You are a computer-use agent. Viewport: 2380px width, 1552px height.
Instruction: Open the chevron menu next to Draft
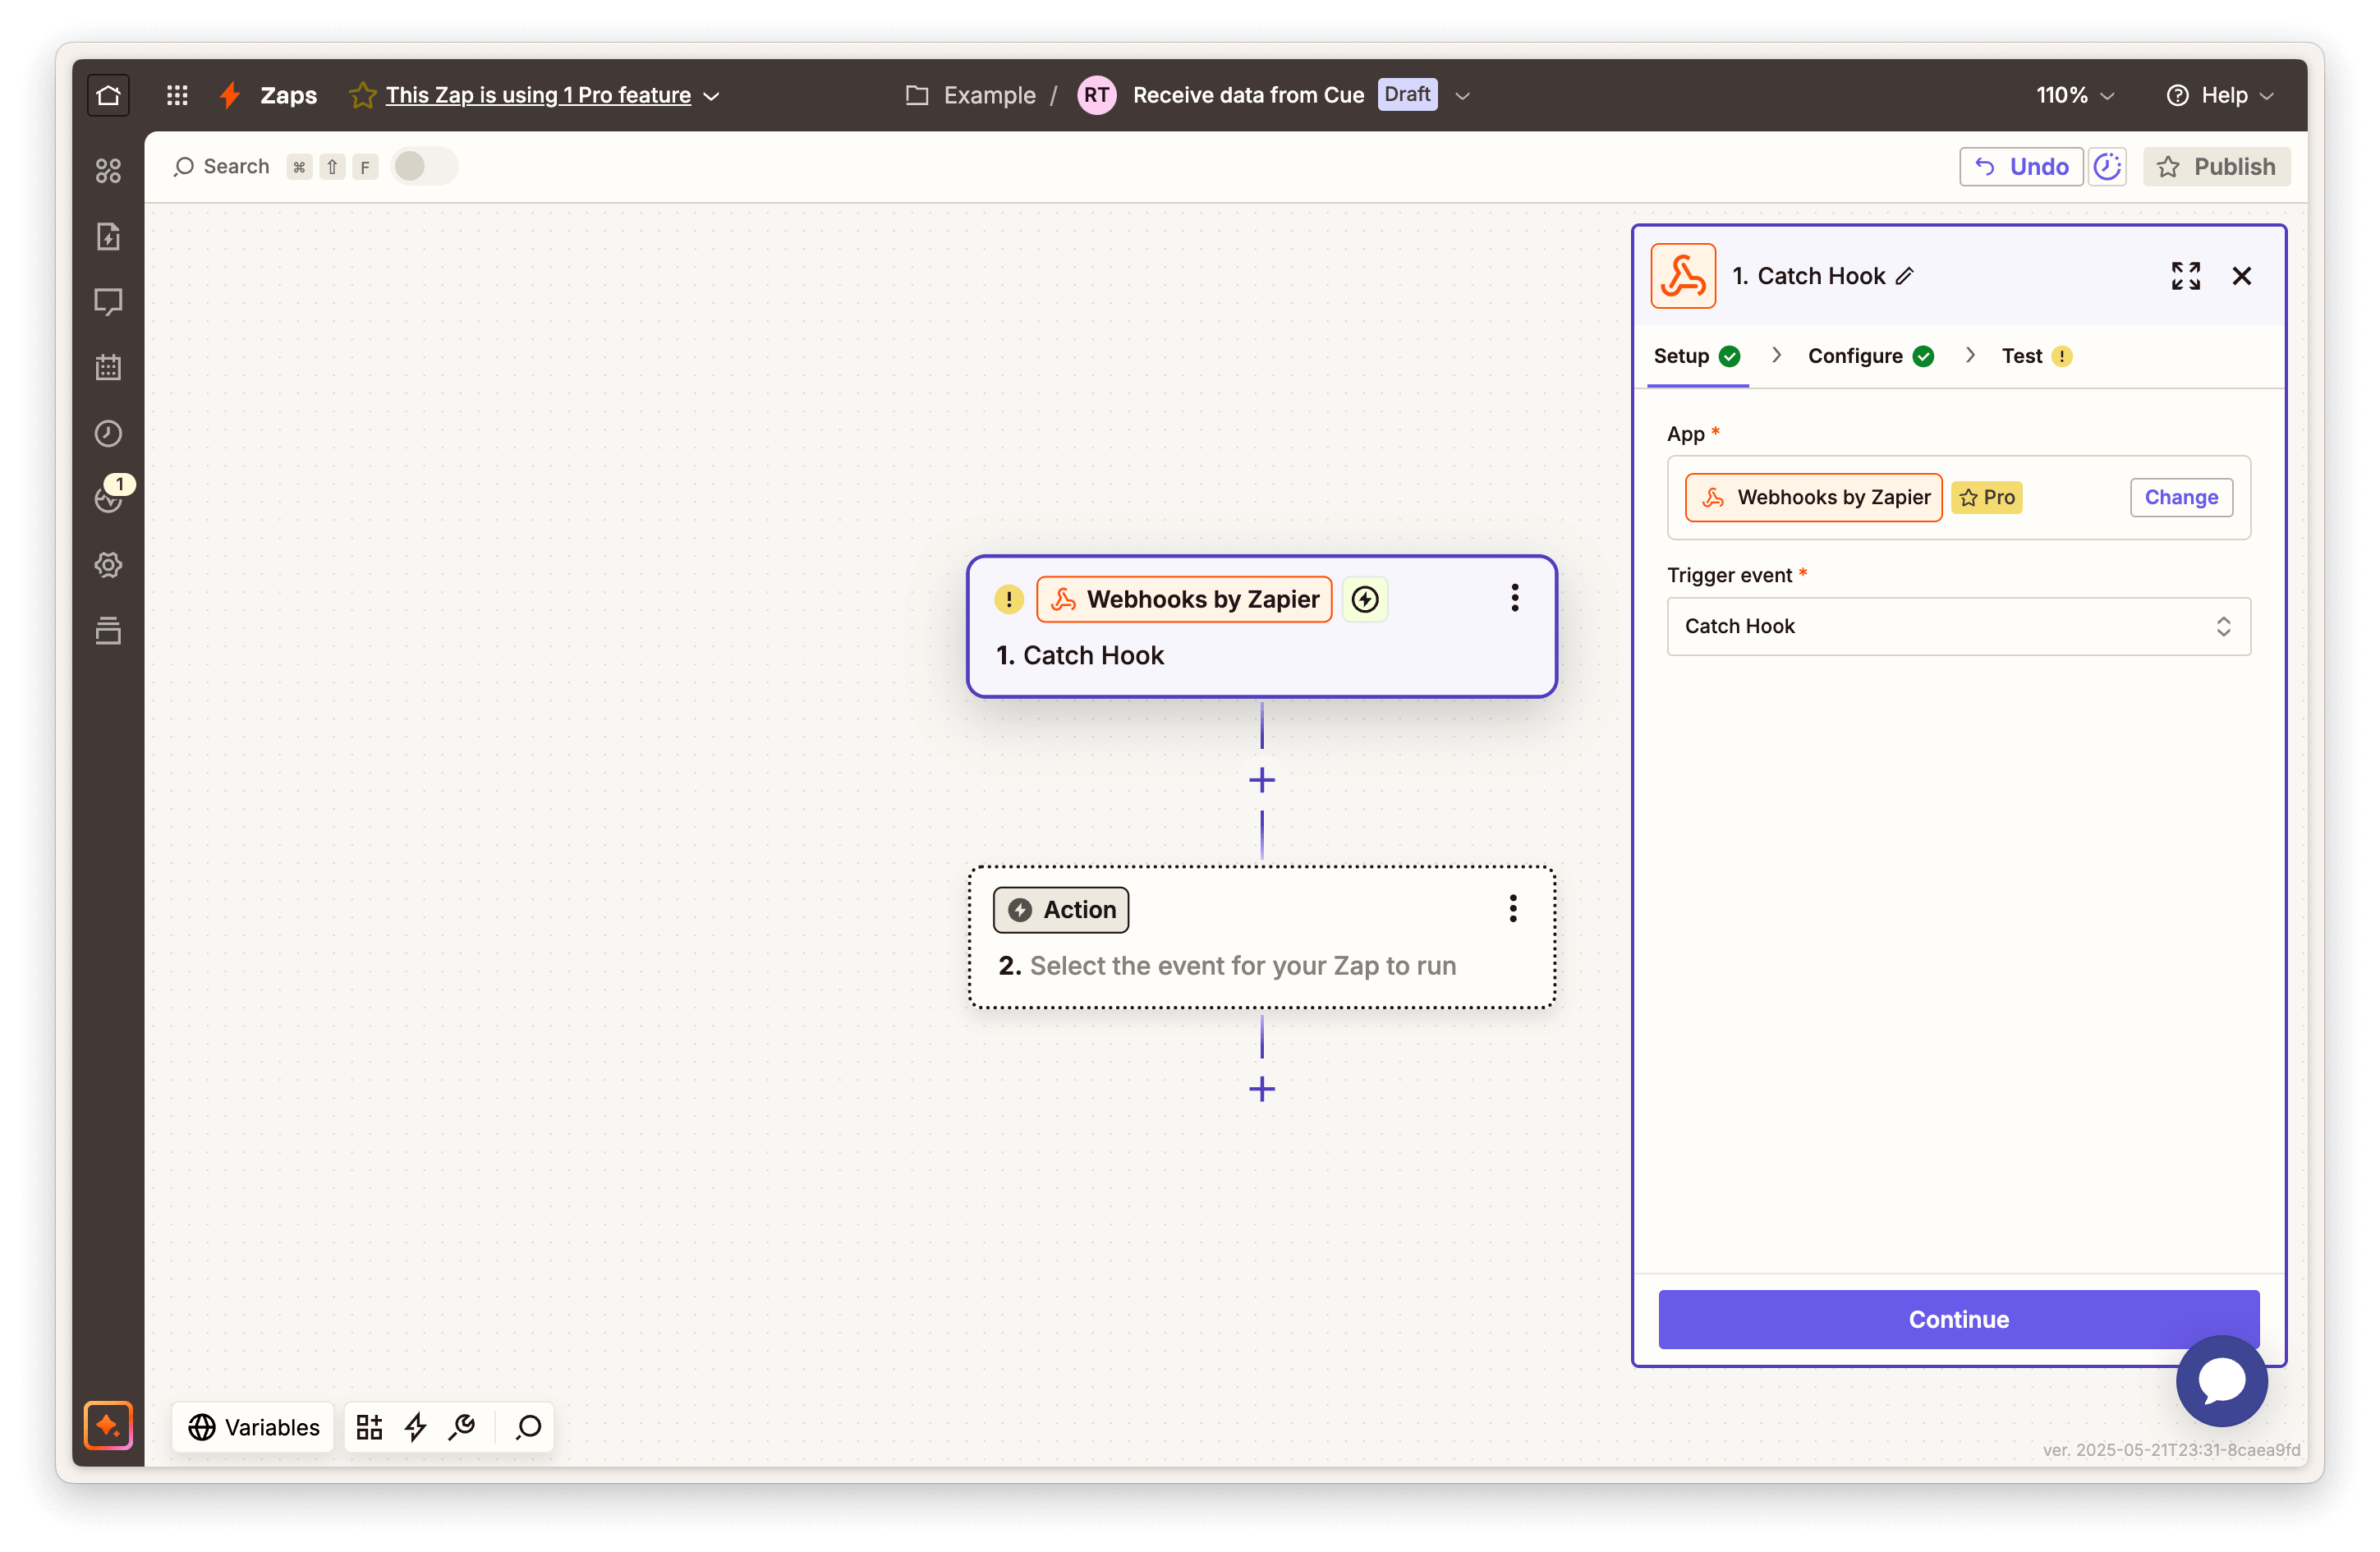(x=1461, y=96)
